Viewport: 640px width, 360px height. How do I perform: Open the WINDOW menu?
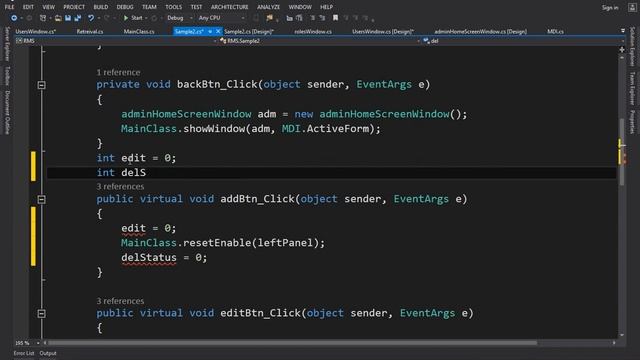[x=300, y=7]
